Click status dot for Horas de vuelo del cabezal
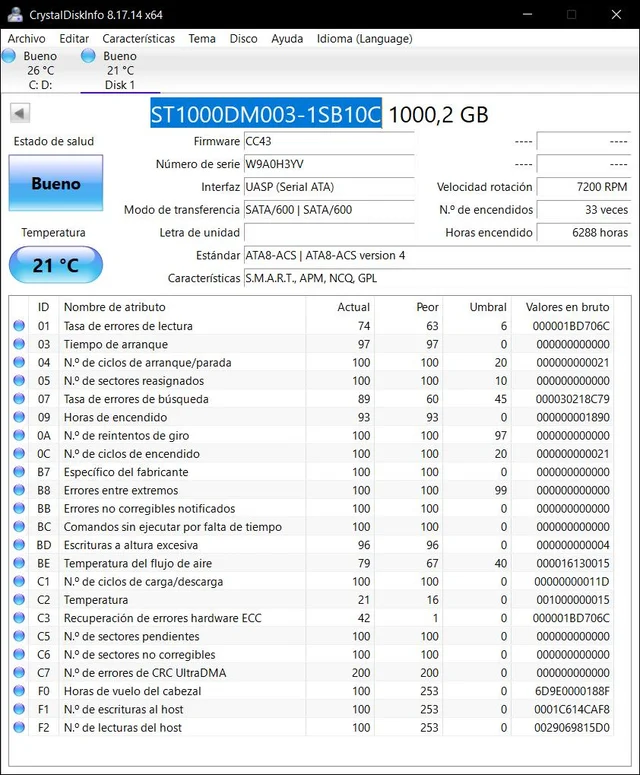640x775 pixels. point(19,691)
